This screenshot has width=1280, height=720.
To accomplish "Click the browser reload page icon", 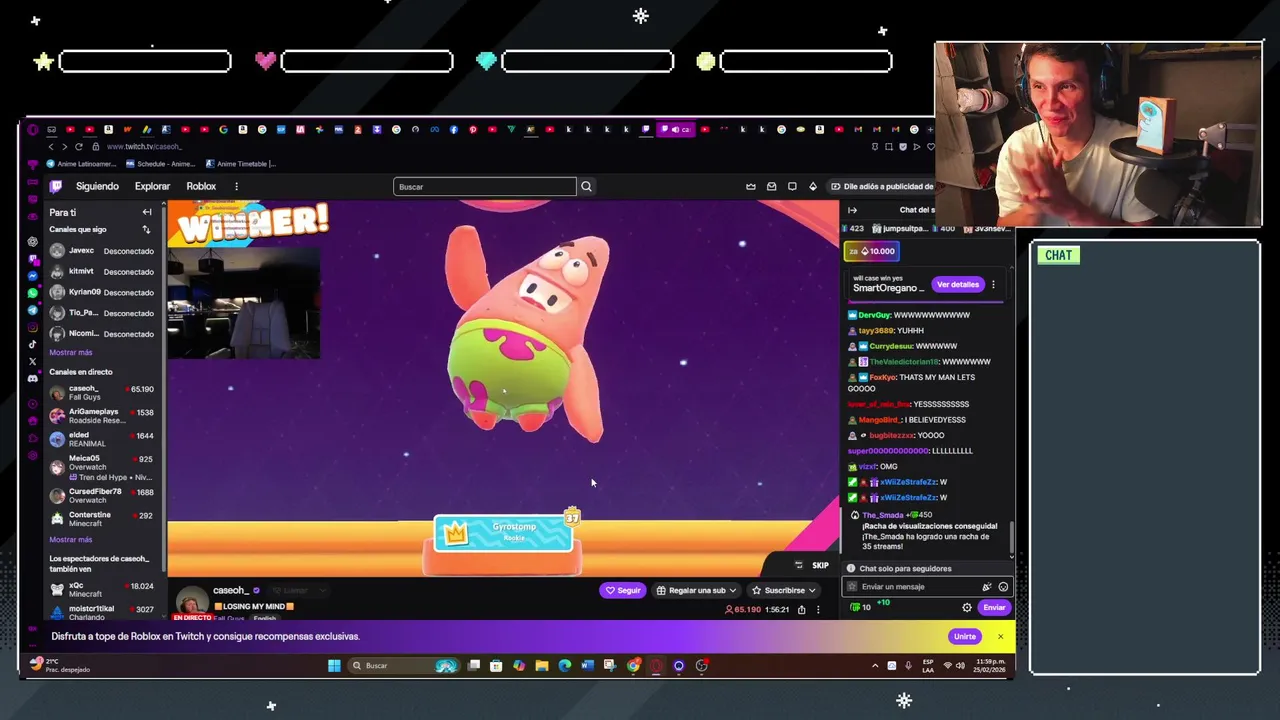I will pos(80,147).
